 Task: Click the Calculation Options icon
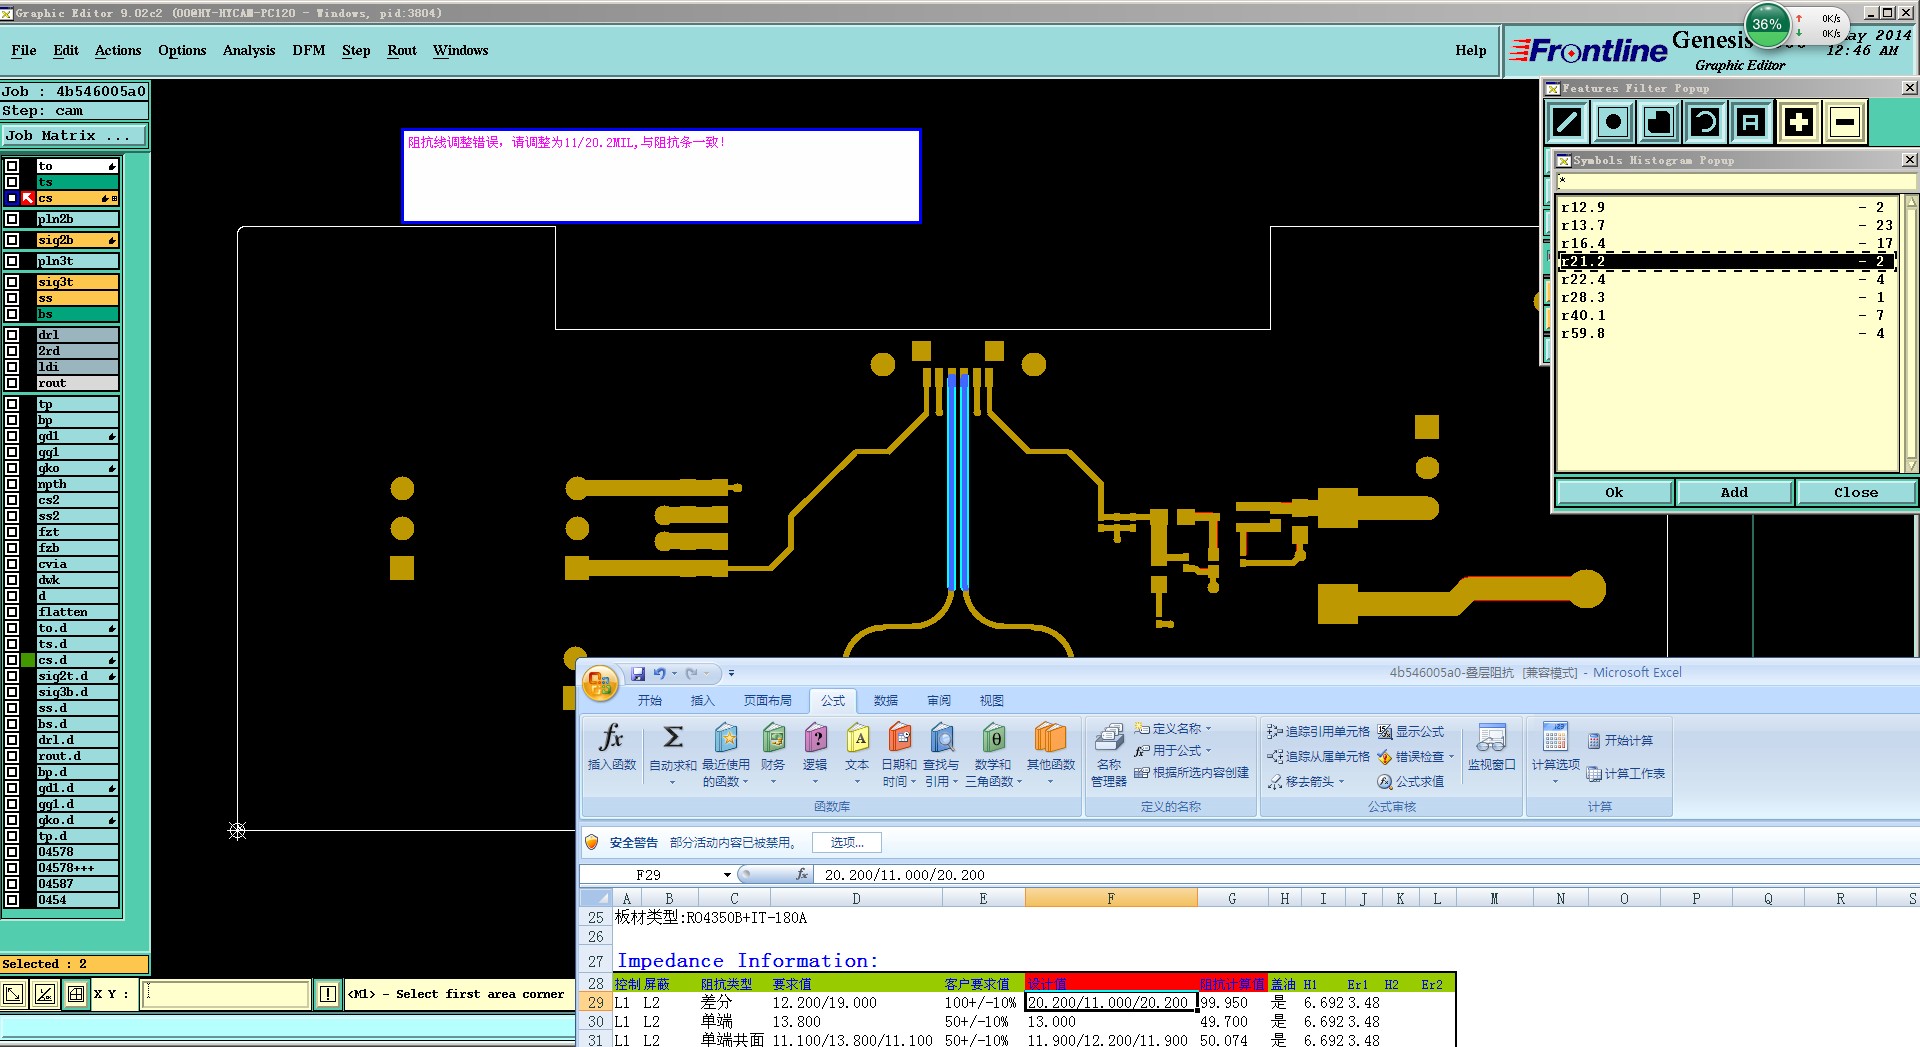[1555, 738]
